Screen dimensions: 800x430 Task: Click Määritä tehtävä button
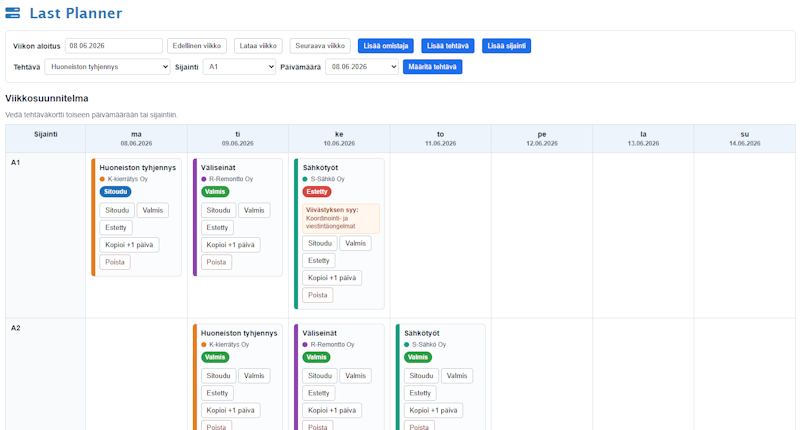pyautogui.click(x=433, y=67)
